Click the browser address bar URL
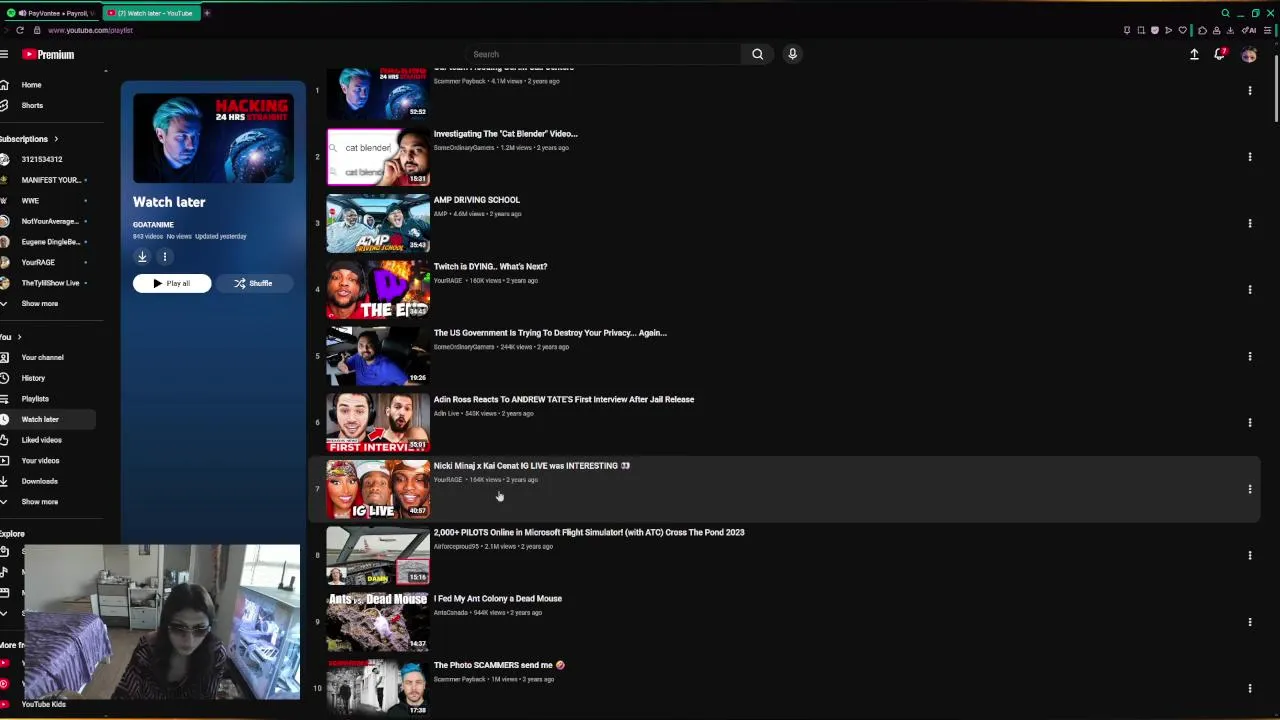The image size is (1280, 720). coord(90,30)
